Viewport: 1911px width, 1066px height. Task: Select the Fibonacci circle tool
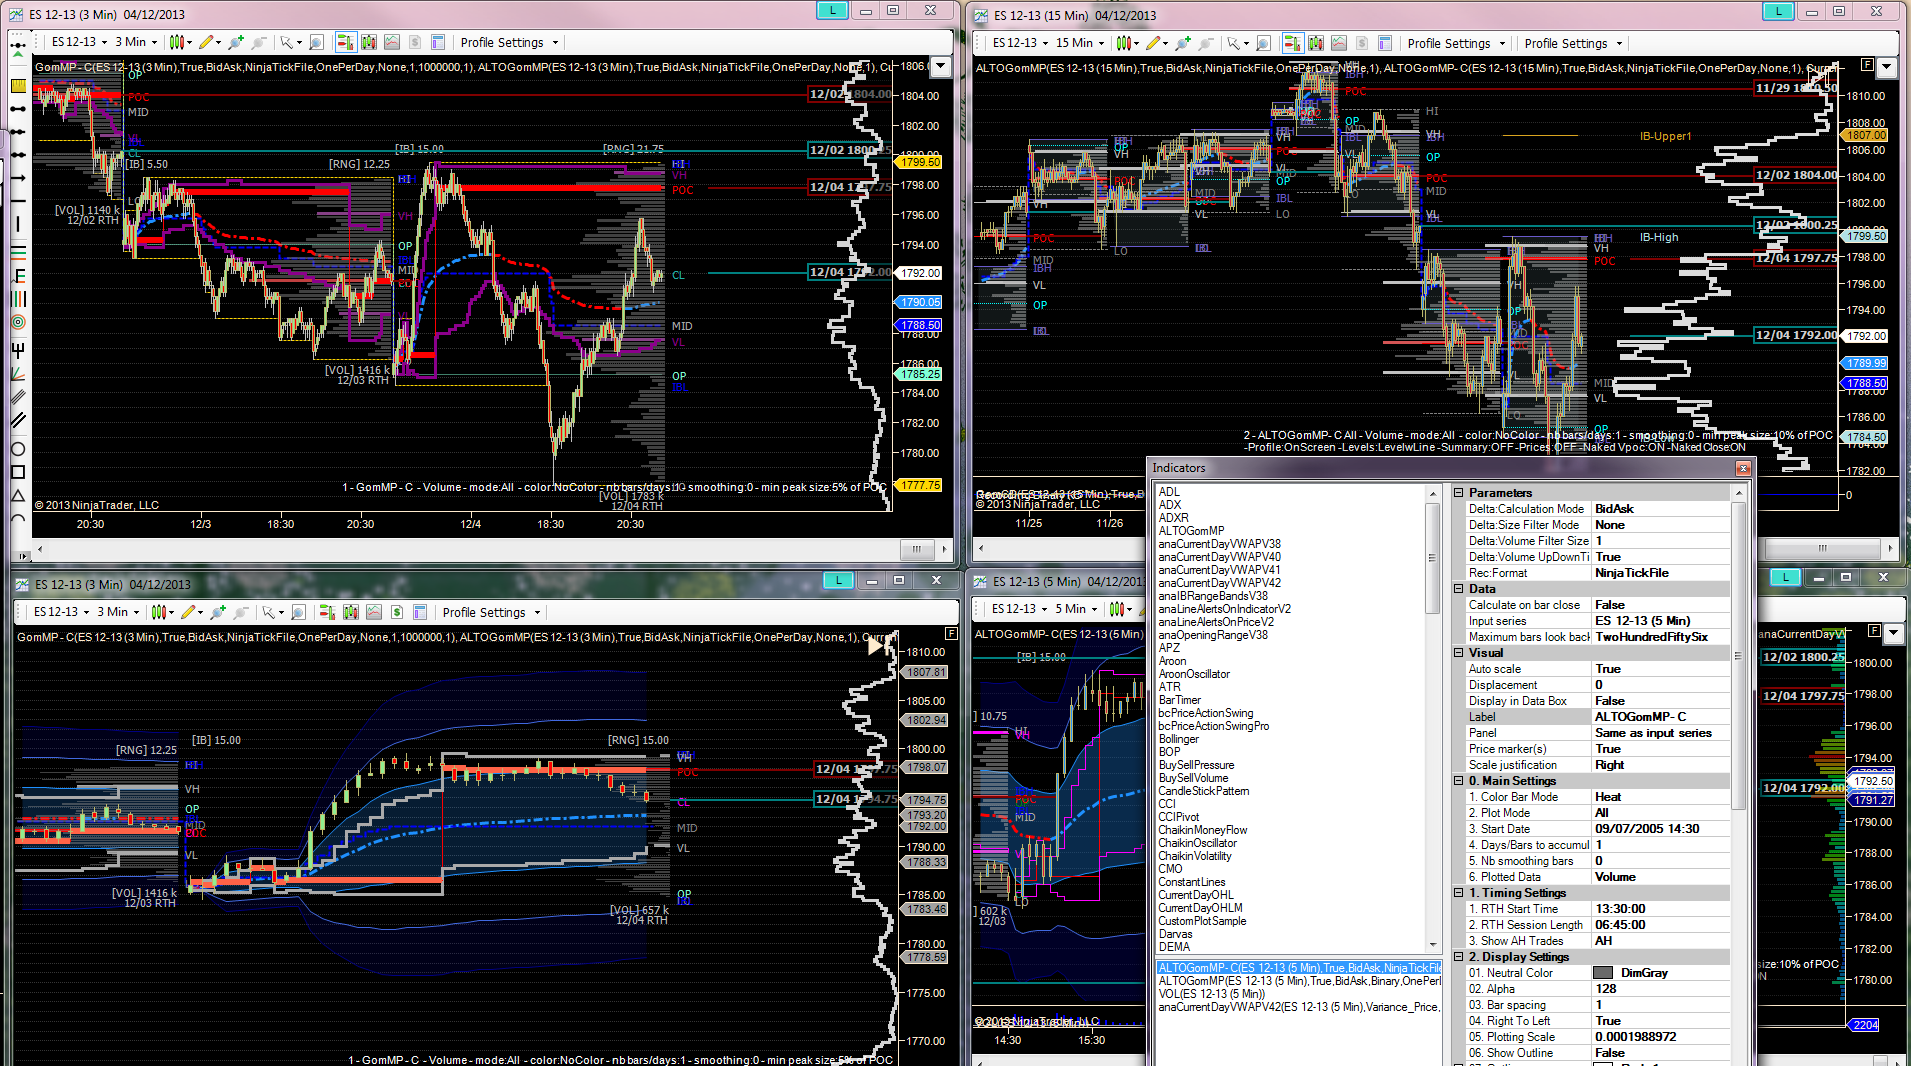(x=18, y=322)
